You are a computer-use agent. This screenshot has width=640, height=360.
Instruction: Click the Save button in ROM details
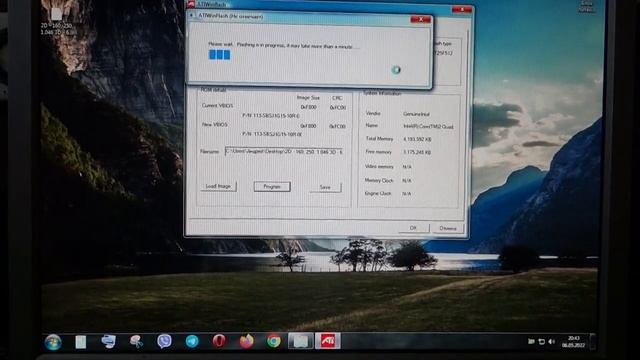click(x=325, y=187)
